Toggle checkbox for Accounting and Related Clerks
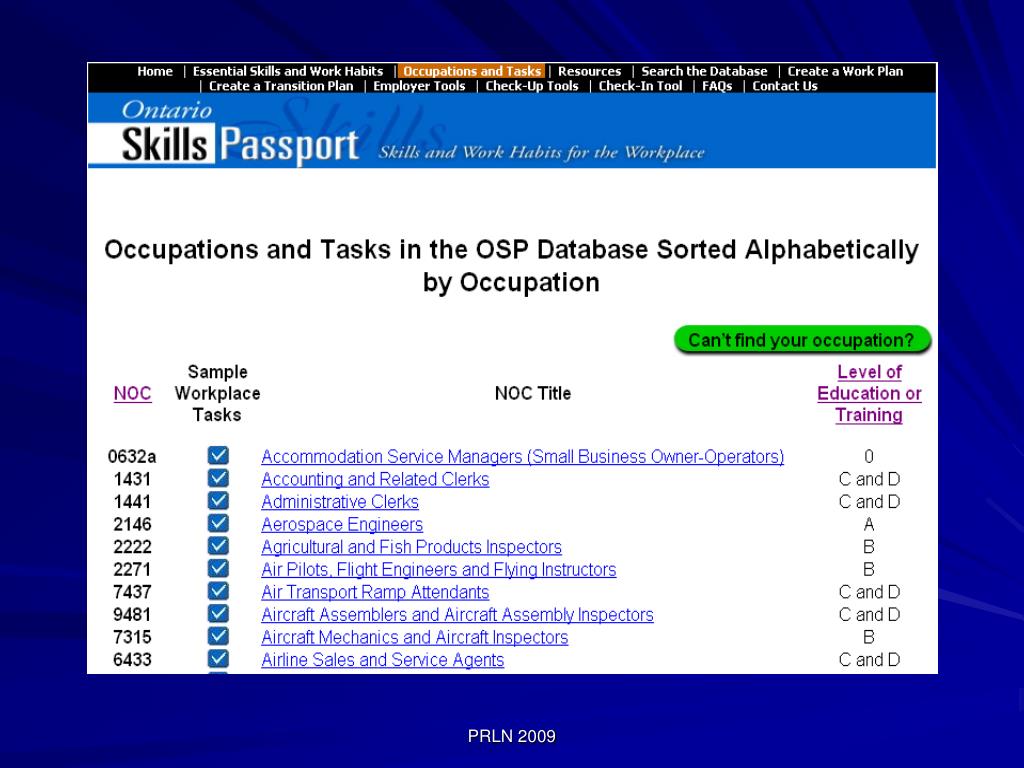This screenshot has width=1024, height=768. click(218, 478)
